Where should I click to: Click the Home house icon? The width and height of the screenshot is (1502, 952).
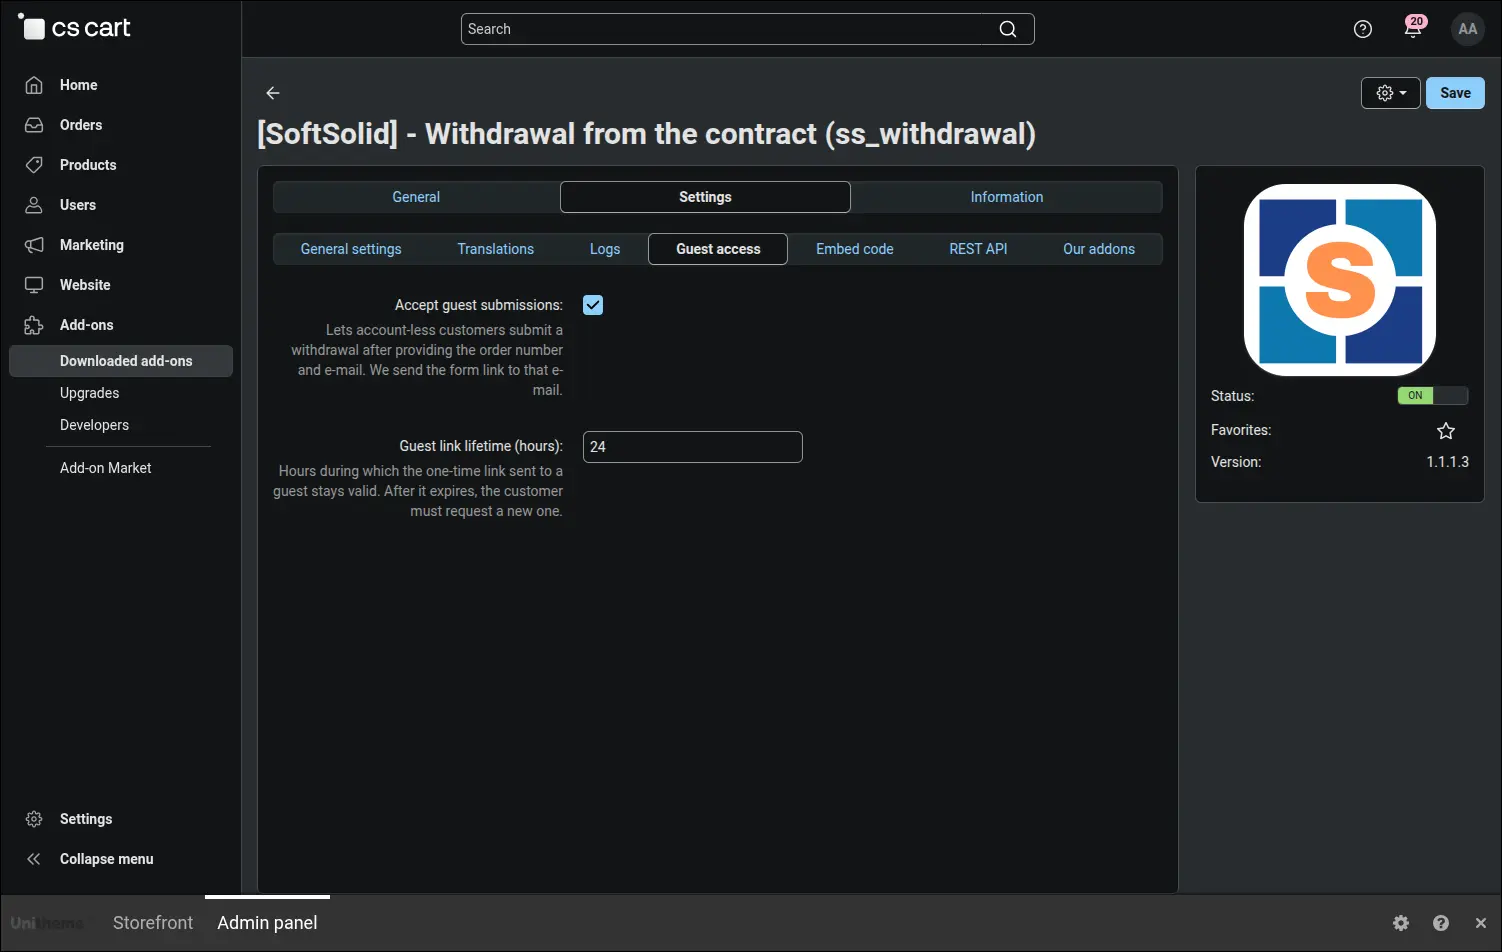34,85
